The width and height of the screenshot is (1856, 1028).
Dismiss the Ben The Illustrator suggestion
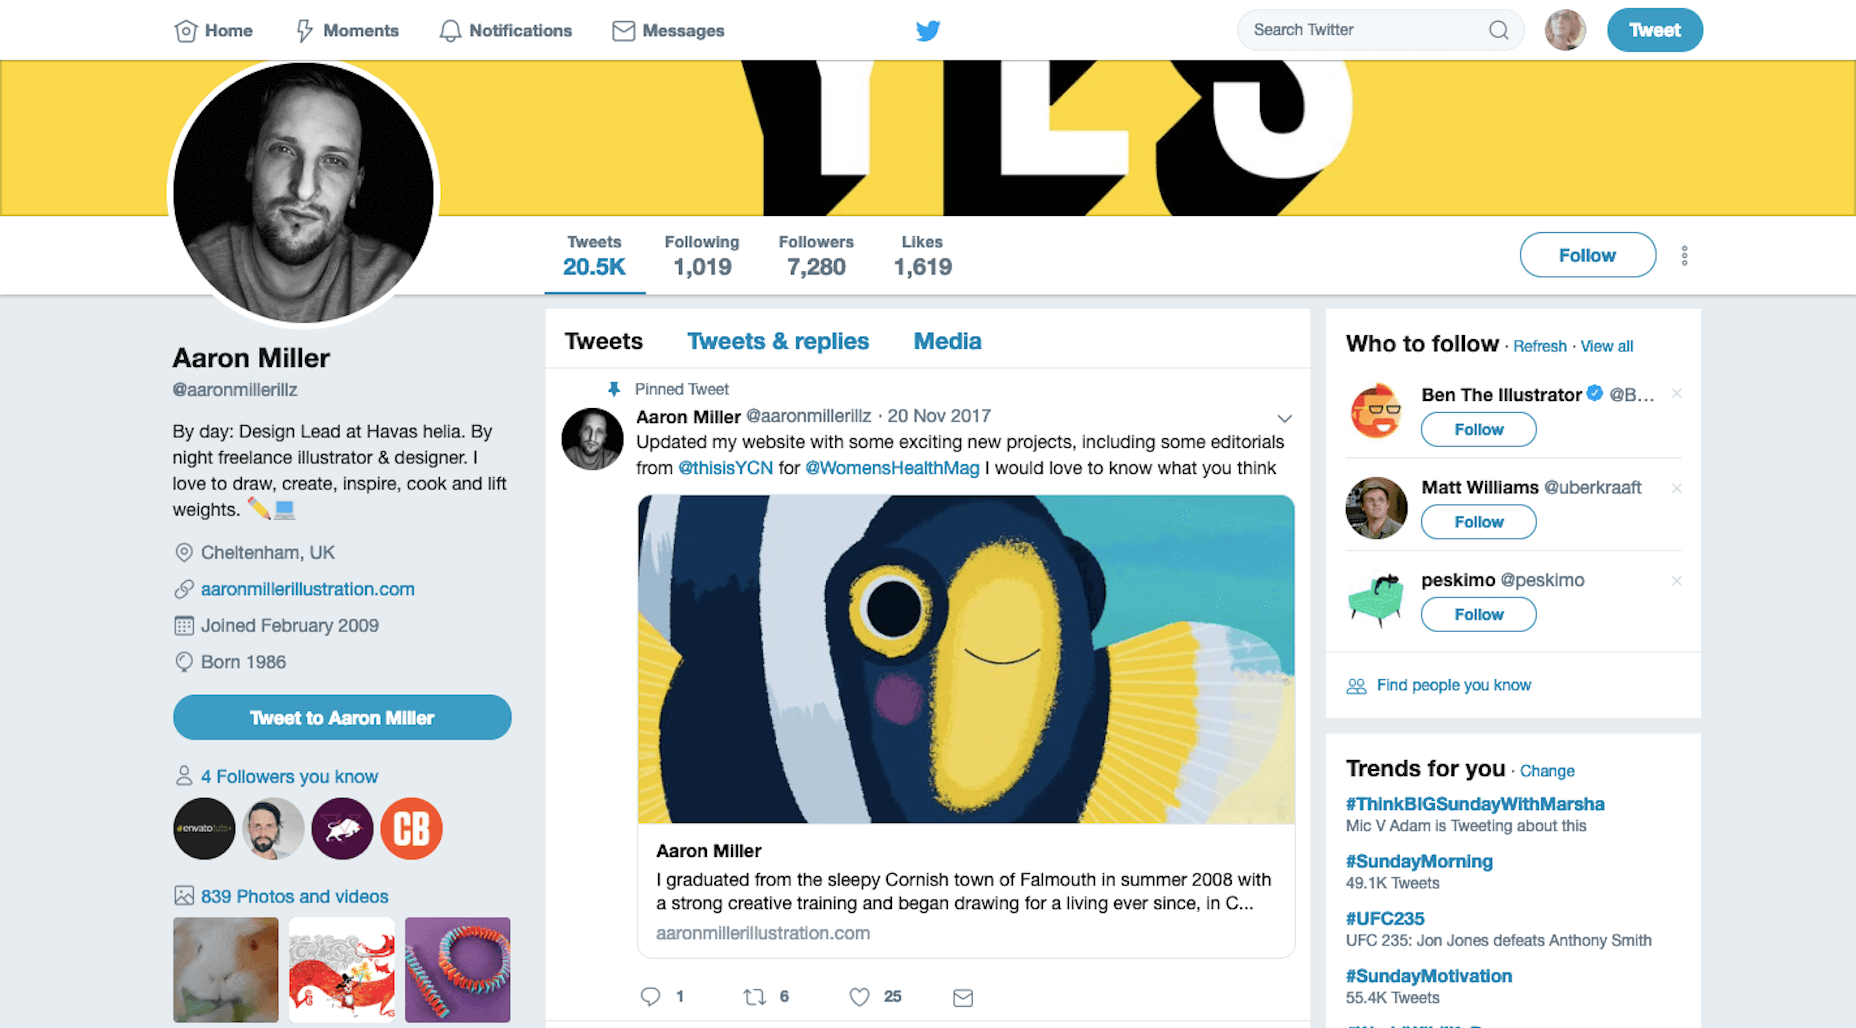[1677, 394]
